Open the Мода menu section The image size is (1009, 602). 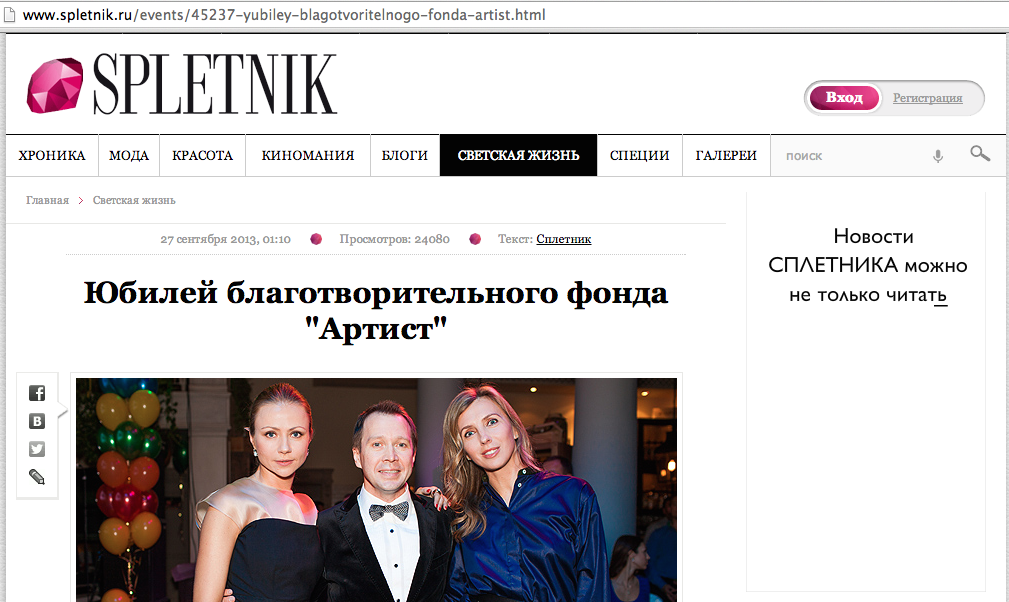[129, 156]
